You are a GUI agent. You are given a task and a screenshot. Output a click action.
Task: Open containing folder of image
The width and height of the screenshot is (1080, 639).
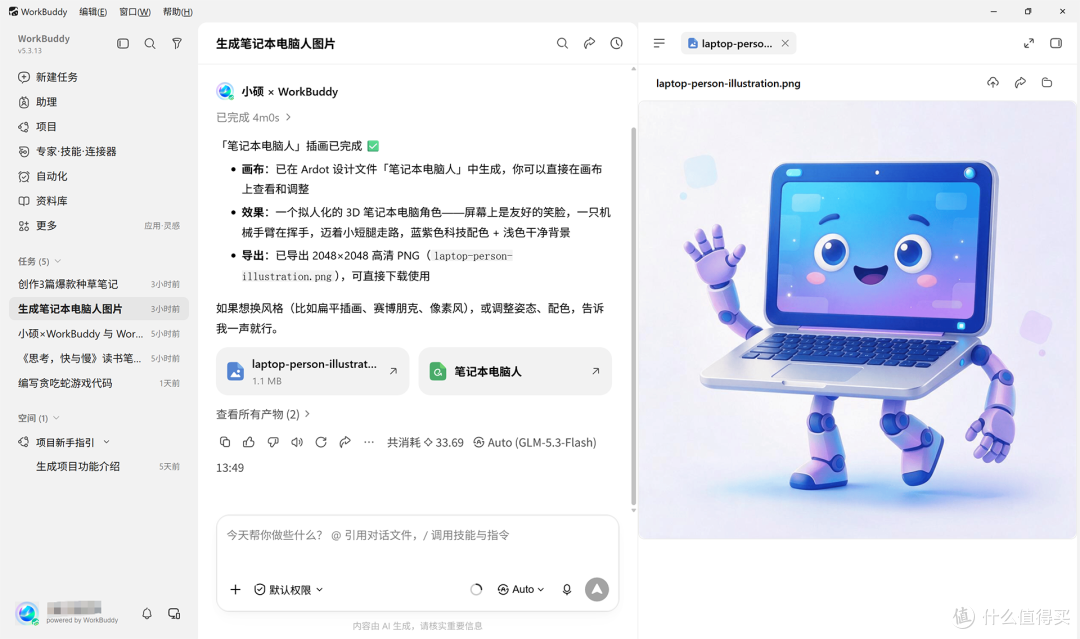(x=1047, y=83)
